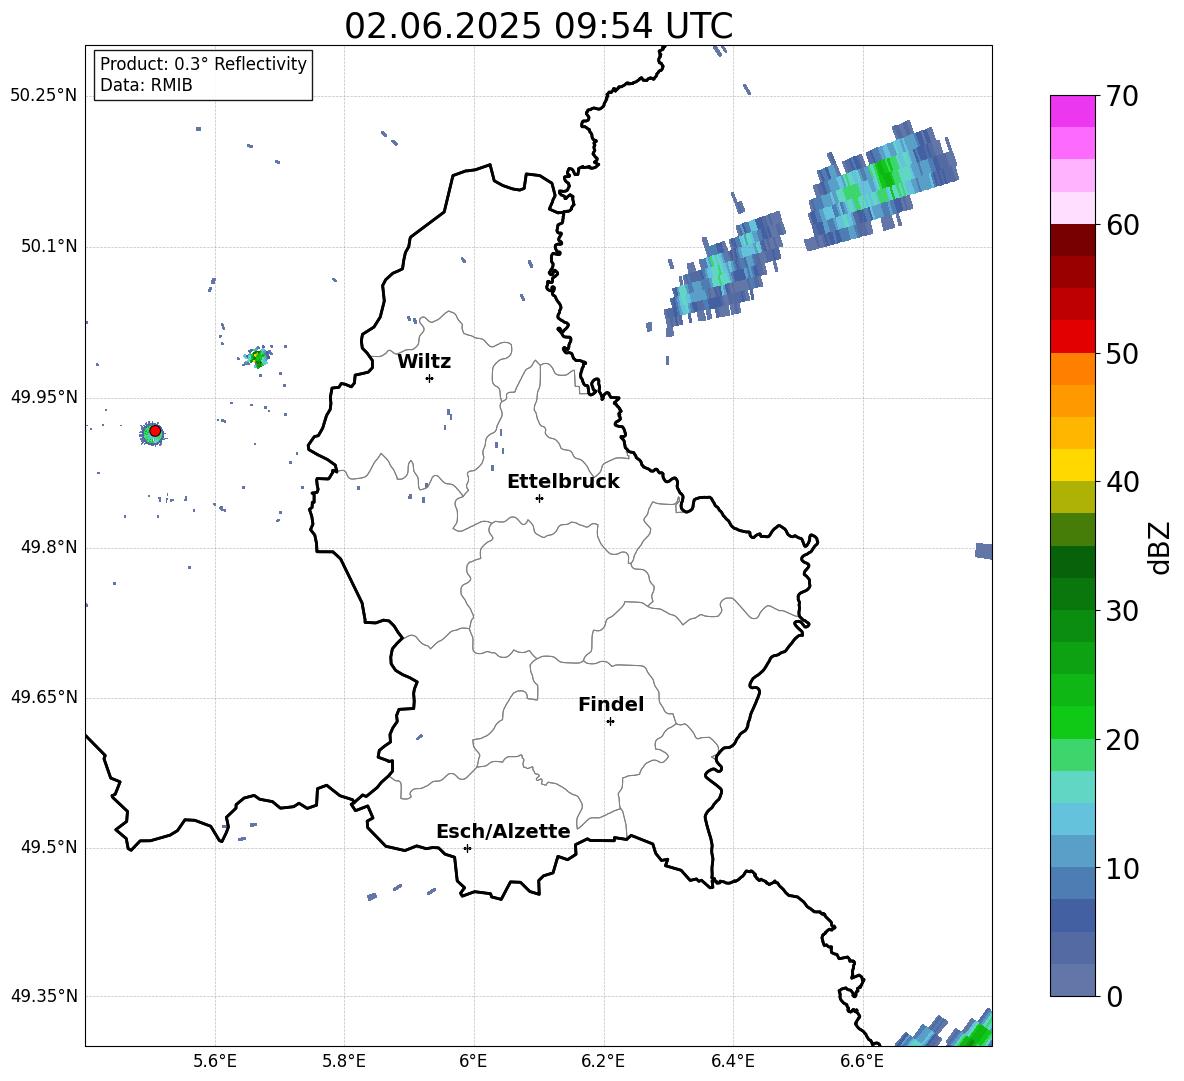This screenshot has width=1184, height=1081.
Task: Click the bright green colorbar segment at 20
Action: [x=1072, y=722]
